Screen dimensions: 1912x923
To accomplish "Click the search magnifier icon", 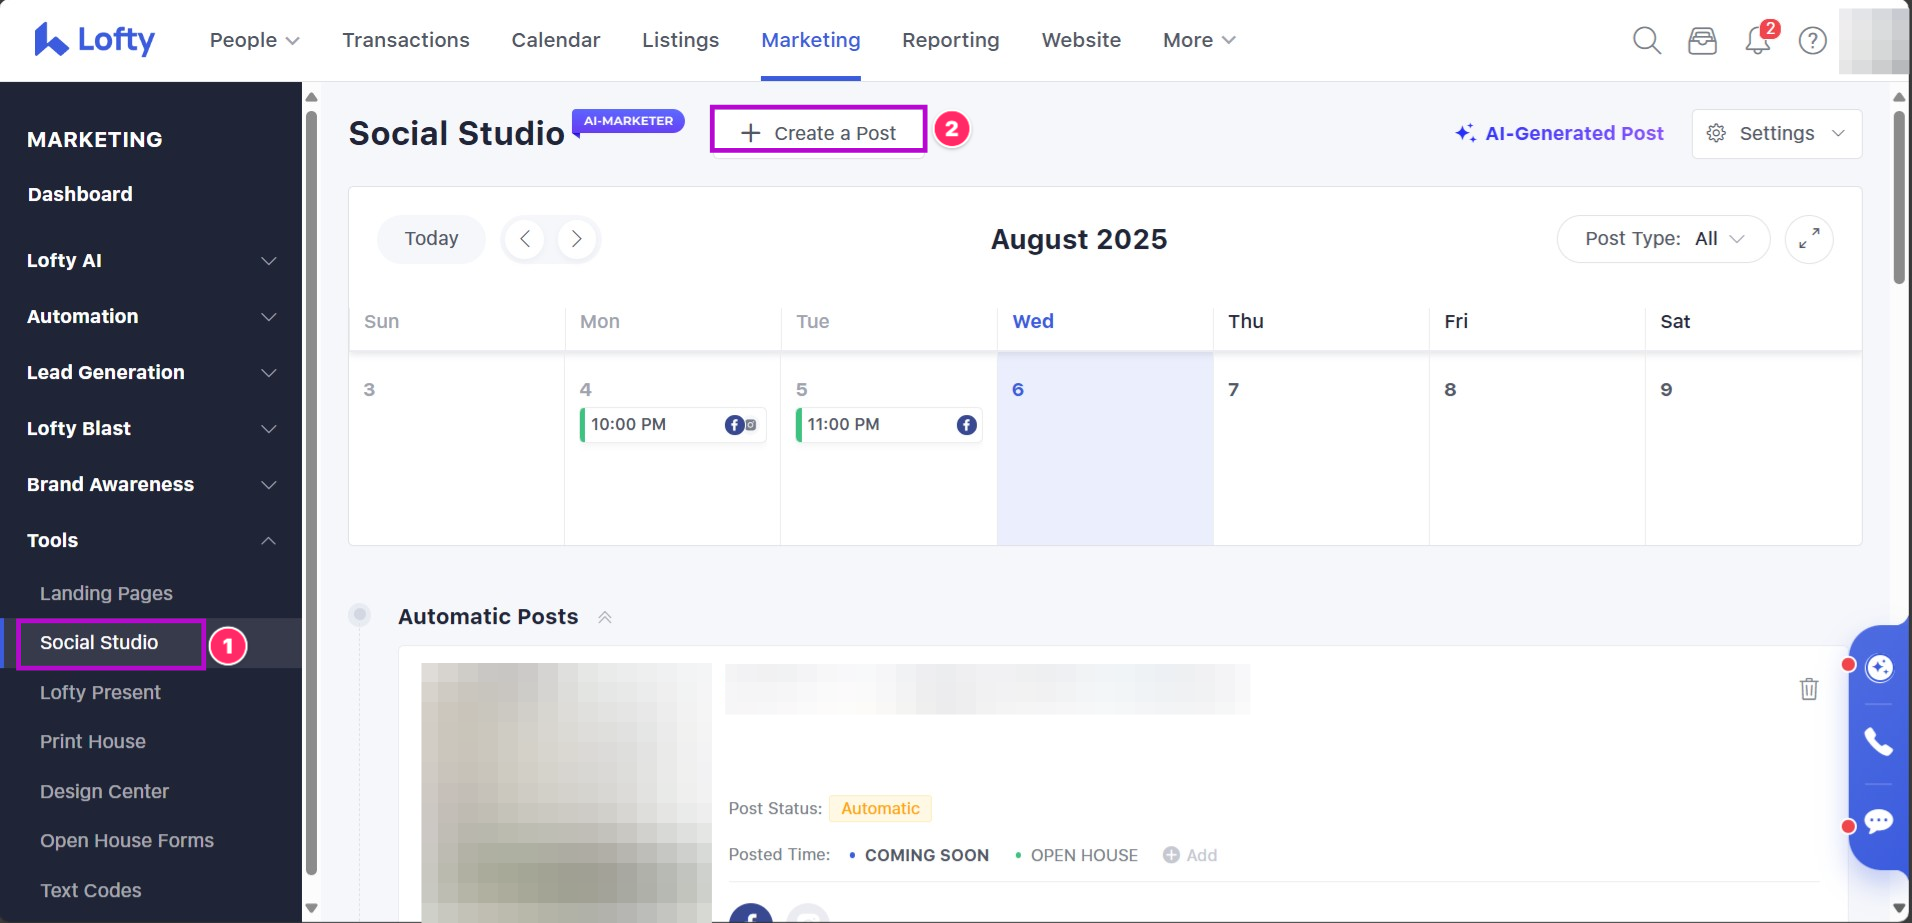I will point(1646,40).
